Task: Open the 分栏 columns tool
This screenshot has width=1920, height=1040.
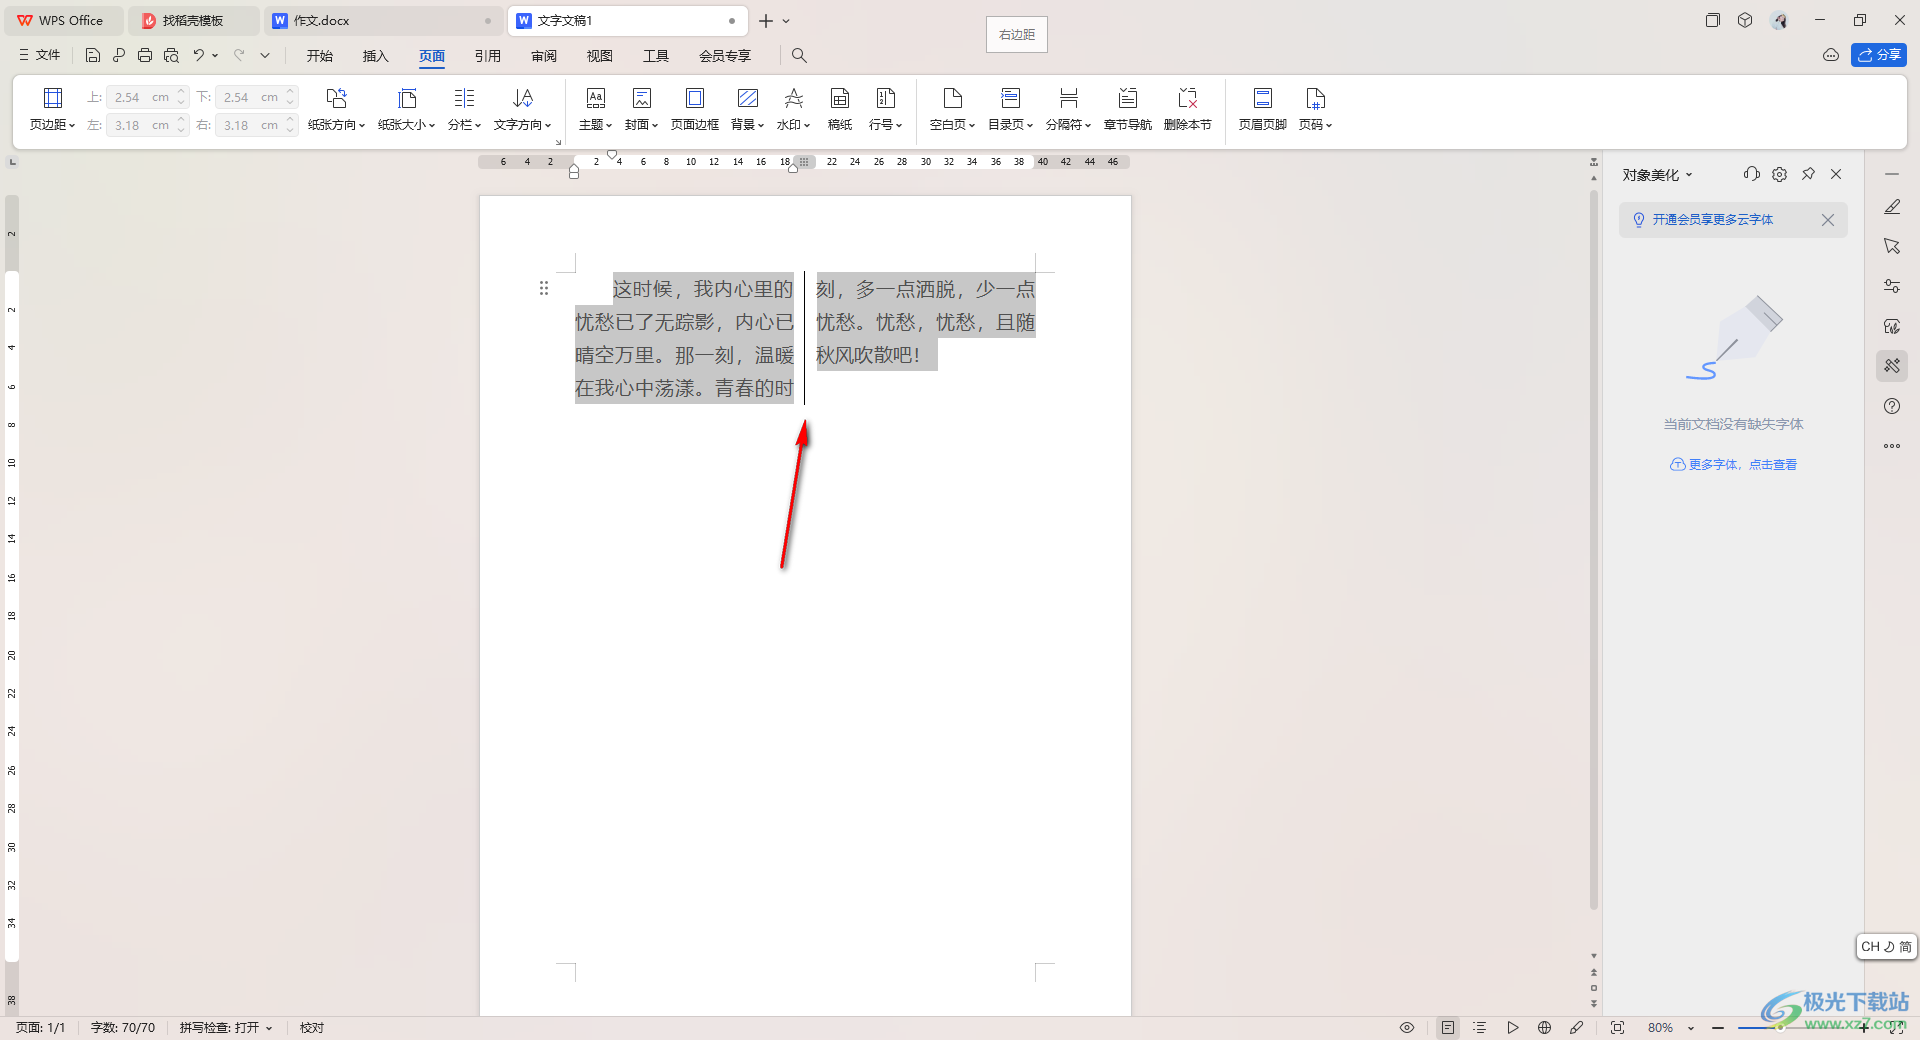Action: [464, 109]
